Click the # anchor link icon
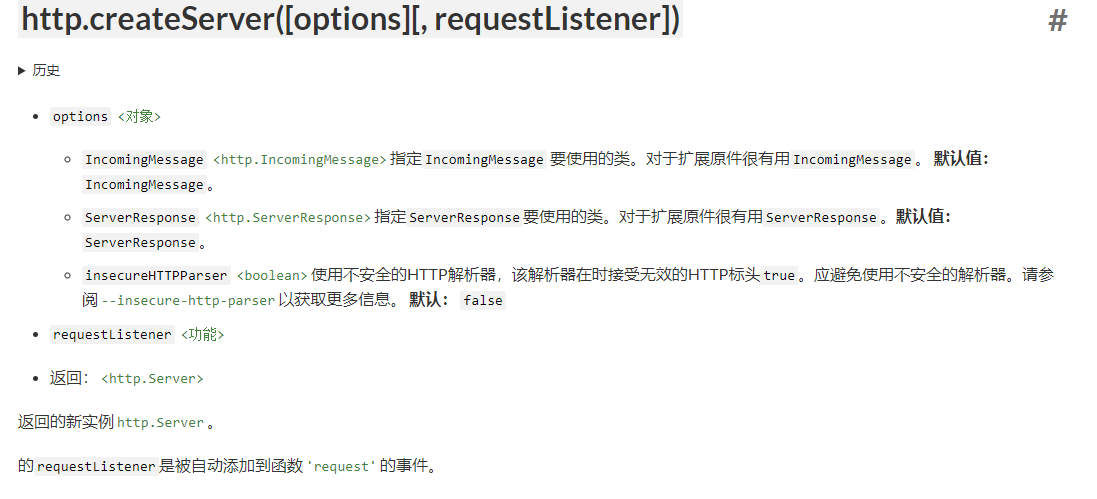This screenshot has height=499, width=1097. coord(1057,20)
